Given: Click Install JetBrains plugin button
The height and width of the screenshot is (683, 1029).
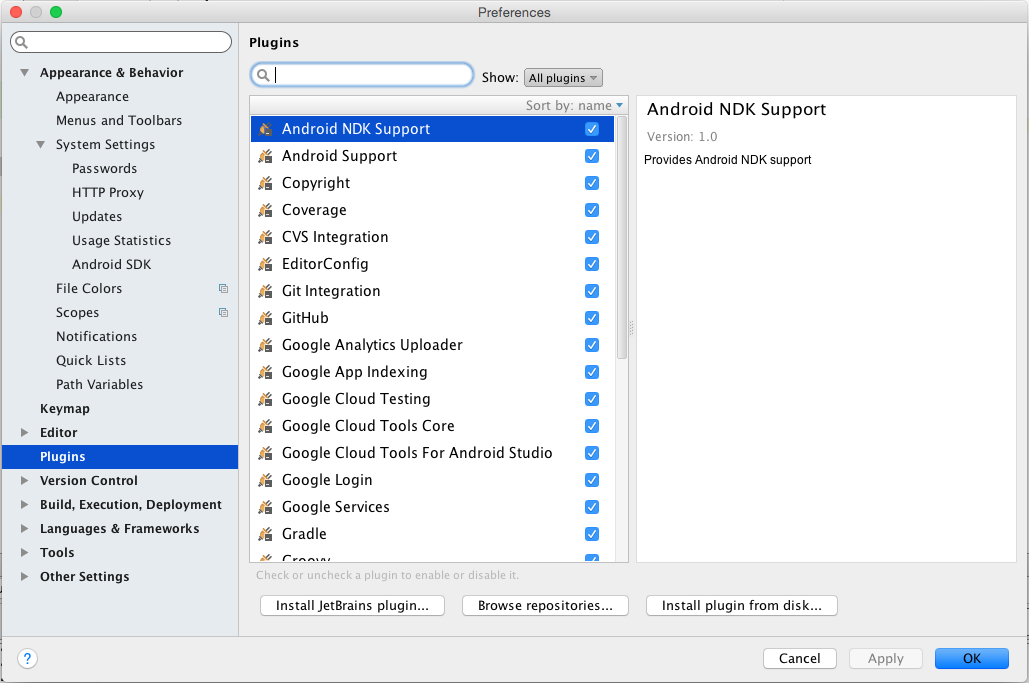Looking at the screenshot, I should [352, 606].
